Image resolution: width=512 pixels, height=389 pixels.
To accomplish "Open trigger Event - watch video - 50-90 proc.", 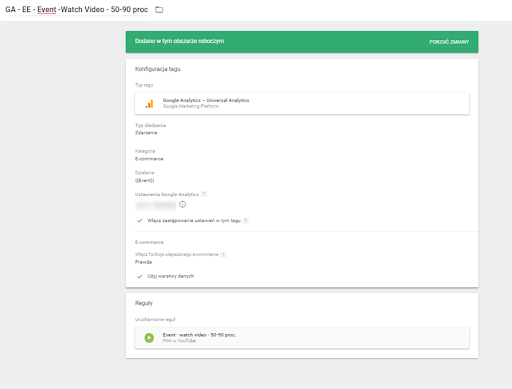I will coord(302,338).
